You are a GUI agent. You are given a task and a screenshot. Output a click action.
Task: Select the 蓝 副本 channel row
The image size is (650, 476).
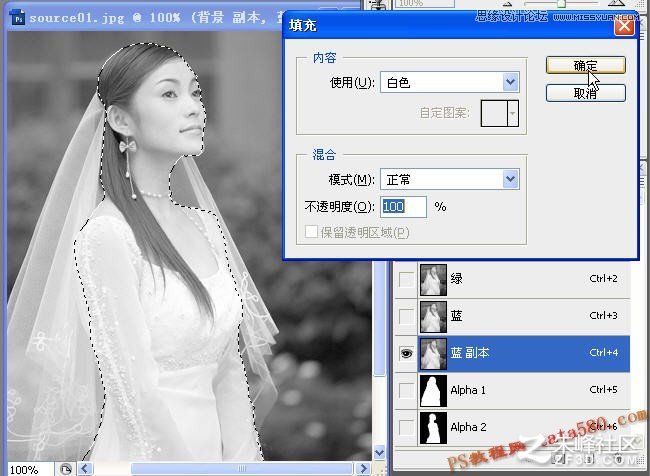tap(512, 353)
